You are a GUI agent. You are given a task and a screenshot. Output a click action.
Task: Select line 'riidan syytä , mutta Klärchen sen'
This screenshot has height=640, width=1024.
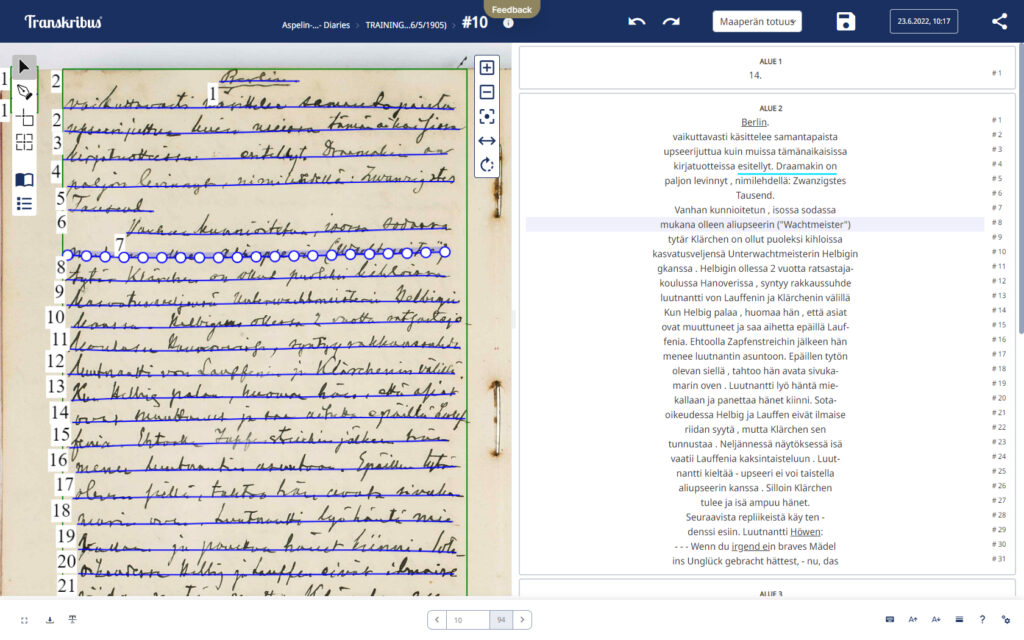click(x=754, y=429)
